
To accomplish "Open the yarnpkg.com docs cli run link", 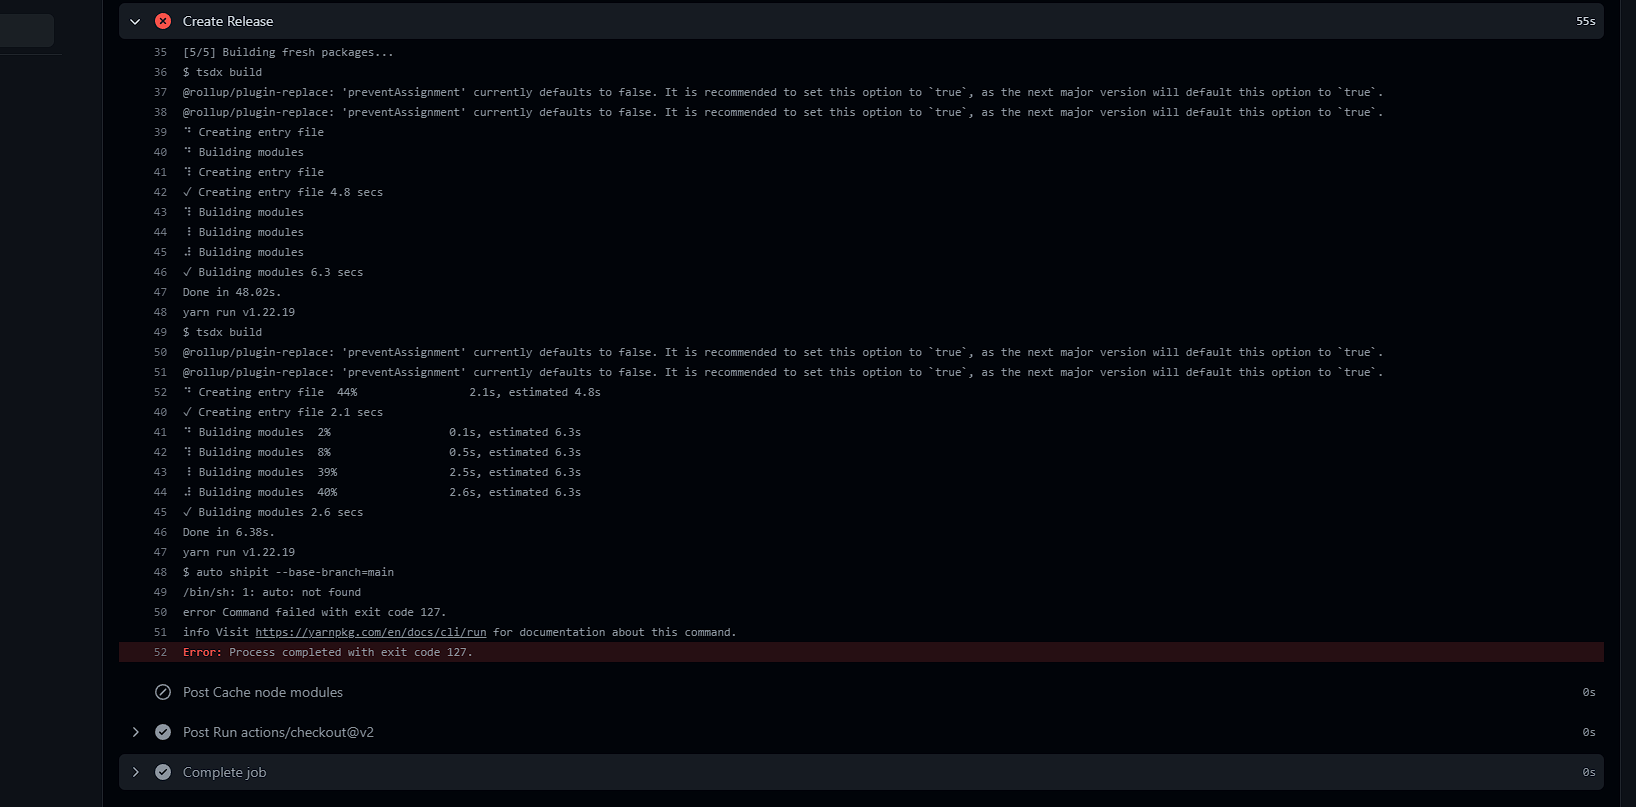I will (371, 632).
